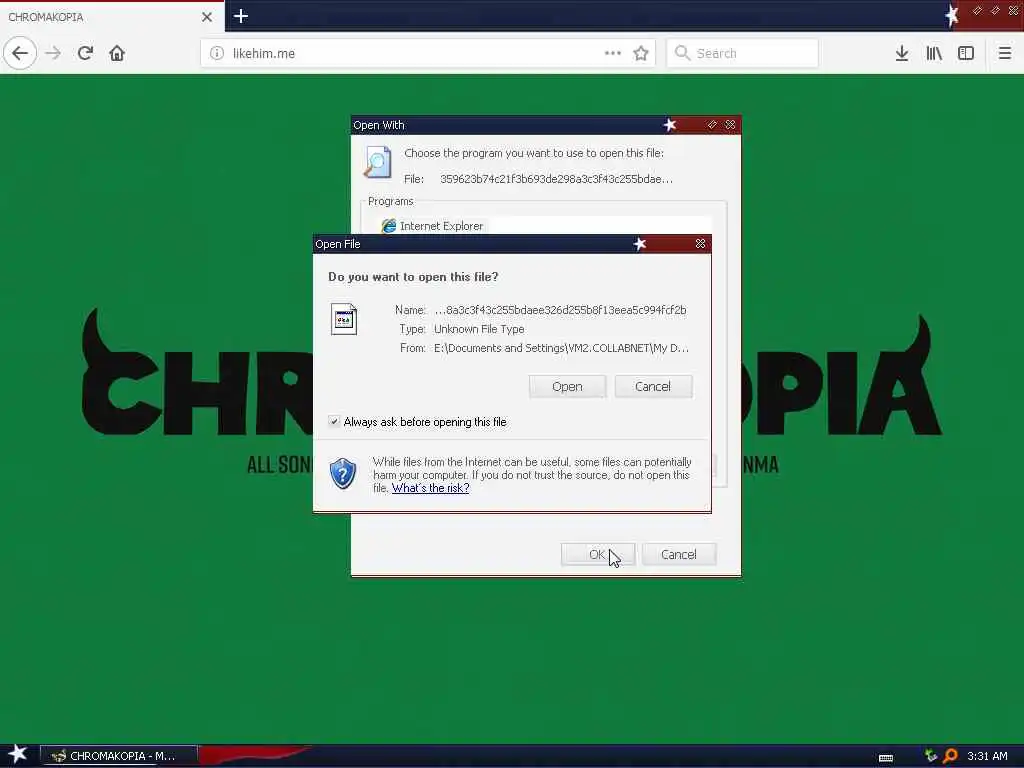Click the browser forward arrow
The width and height of the screenshot is (1024, 768).
(54, 53)
